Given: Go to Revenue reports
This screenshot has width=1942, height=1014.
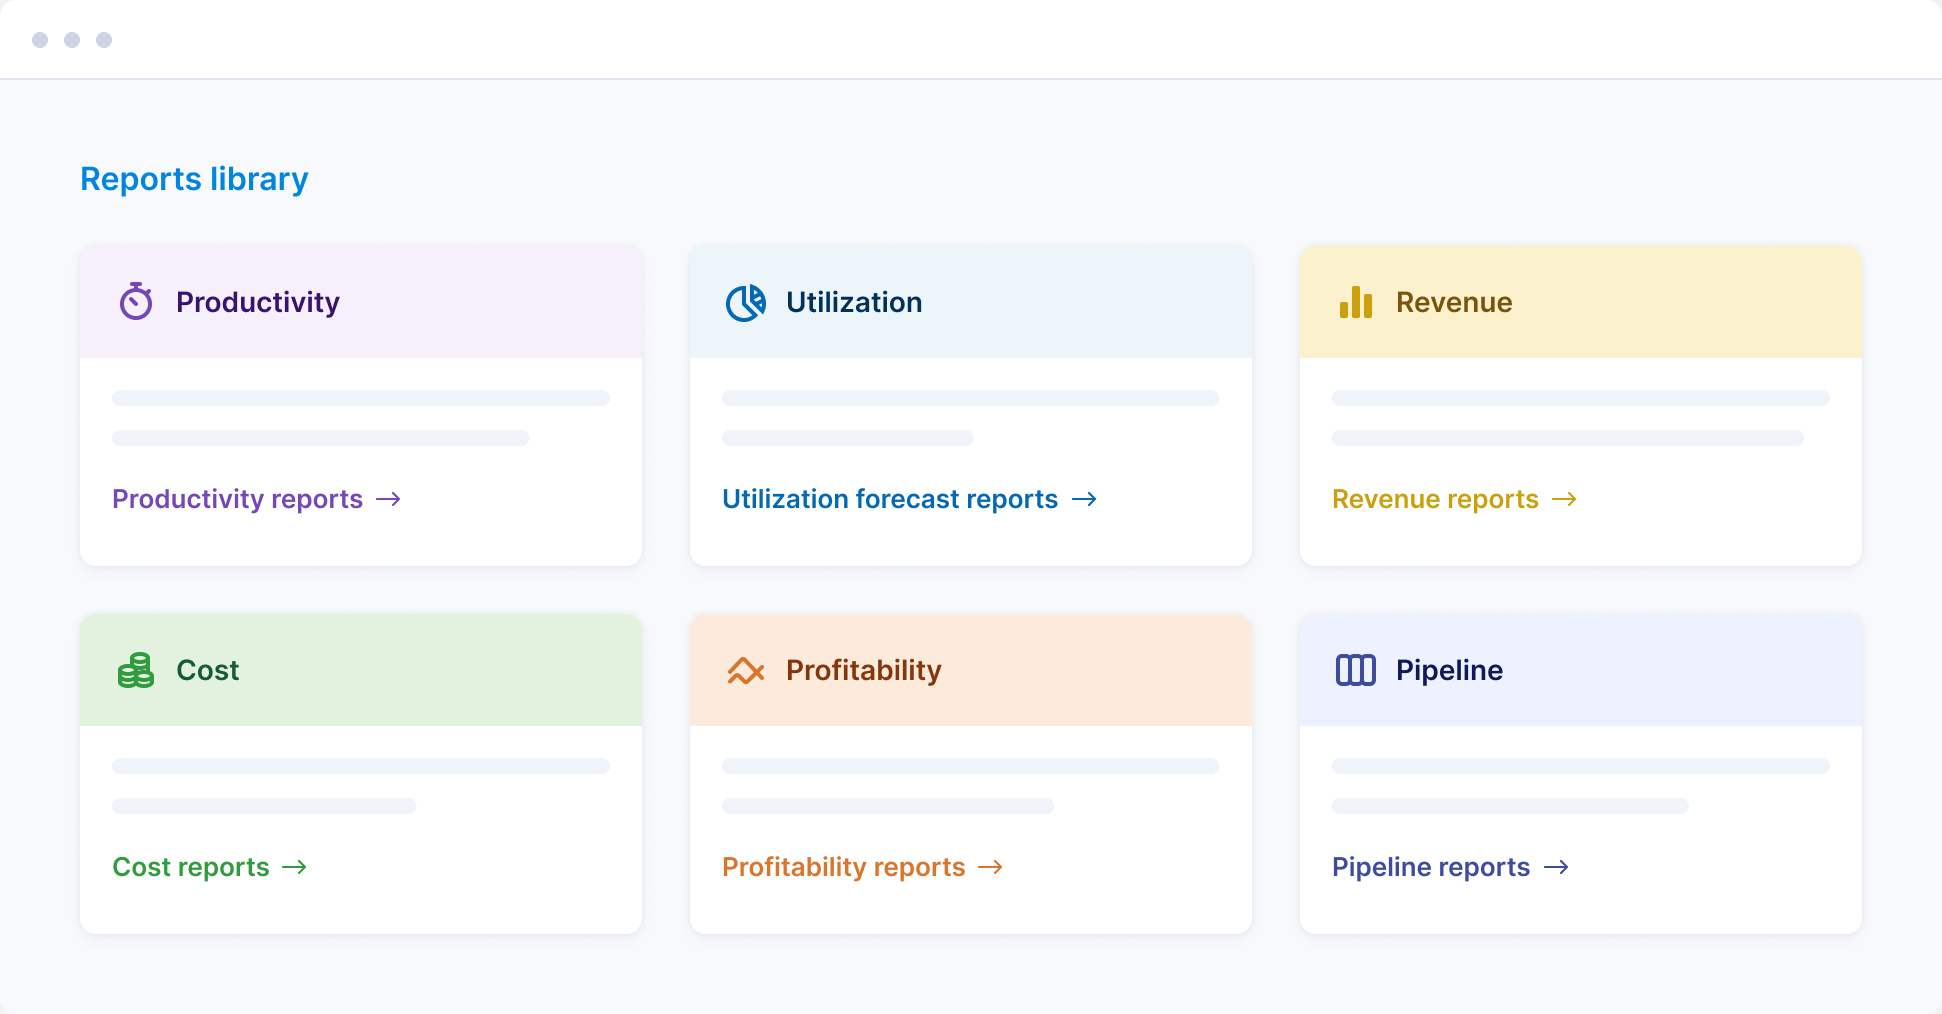Looking at the screenshot, I should click(x=1435, y=499).
